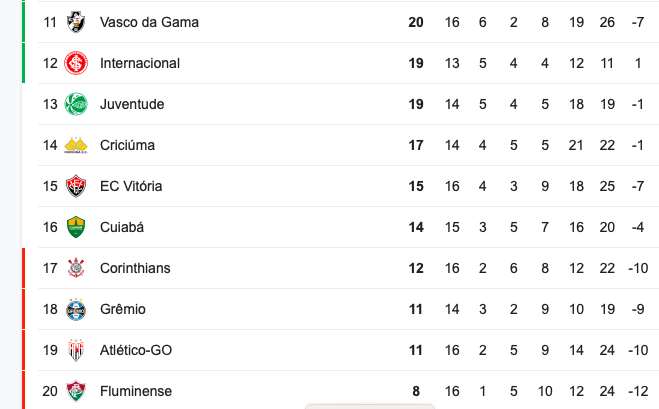Select the Corinthians club crest
Viewport: 659px width, 409px height.
(x=76, y=268)
